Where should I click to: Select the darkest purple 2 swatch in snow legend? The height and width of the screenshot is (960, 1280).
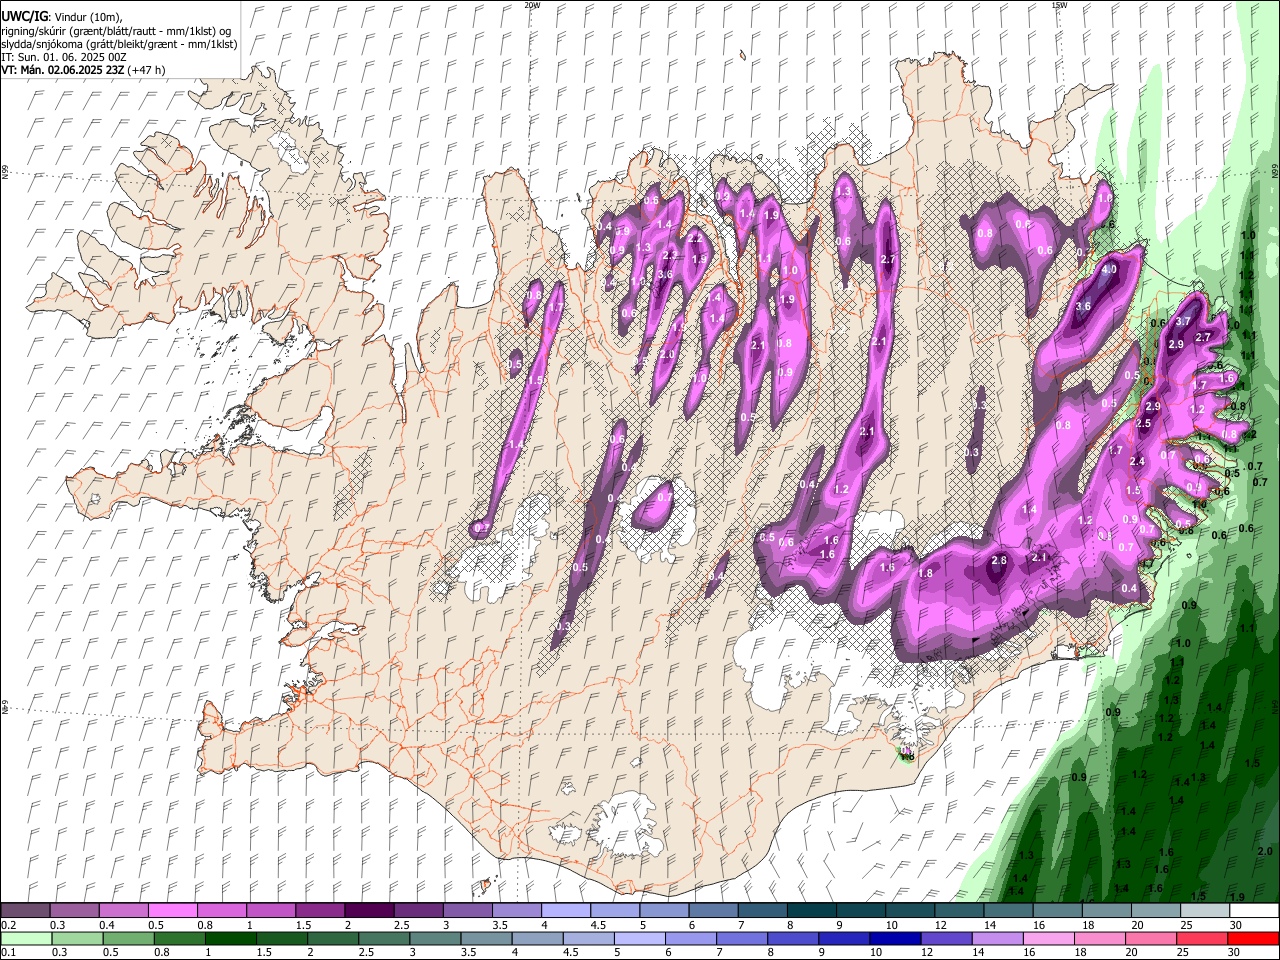tap(369, 910)
